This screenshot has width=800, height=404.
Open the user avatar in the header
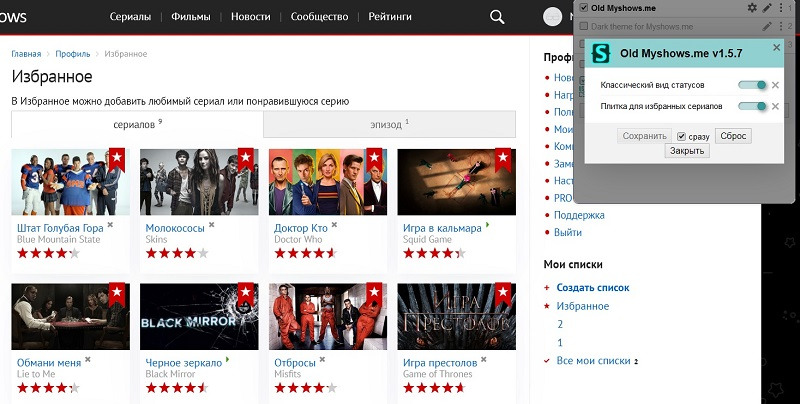[x=553, y=17]
